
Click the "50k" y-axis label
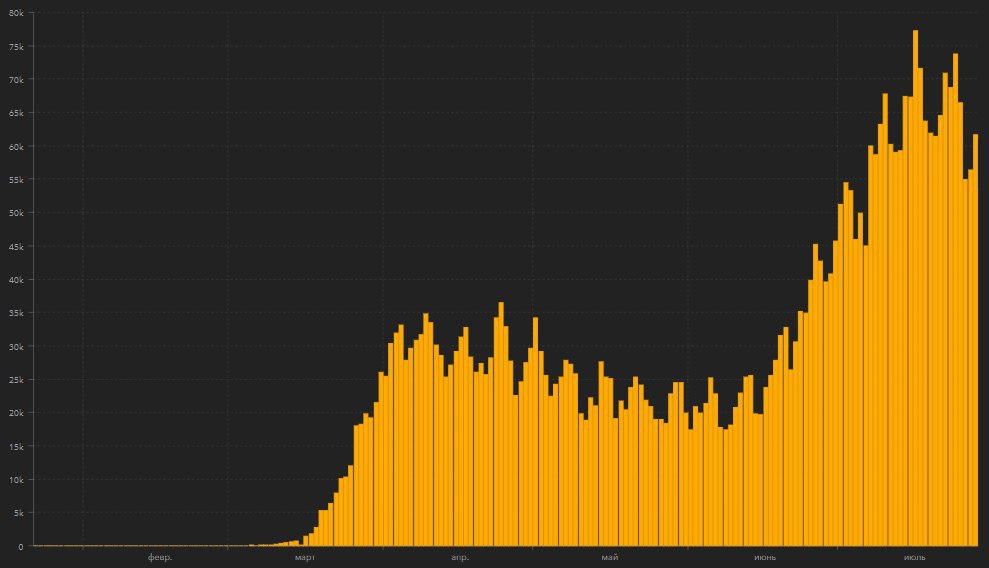click(16, 213)
